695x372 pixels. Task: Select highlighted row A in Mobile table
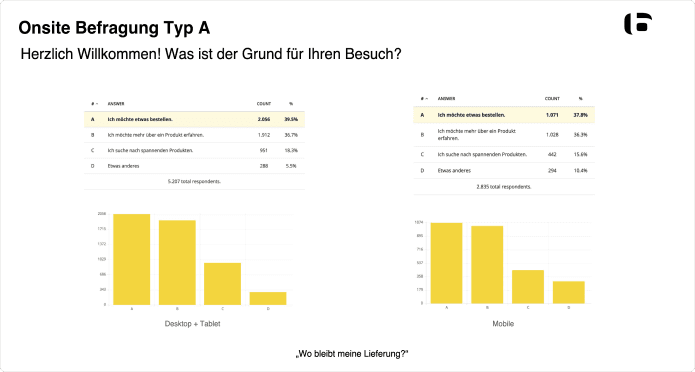504,115
